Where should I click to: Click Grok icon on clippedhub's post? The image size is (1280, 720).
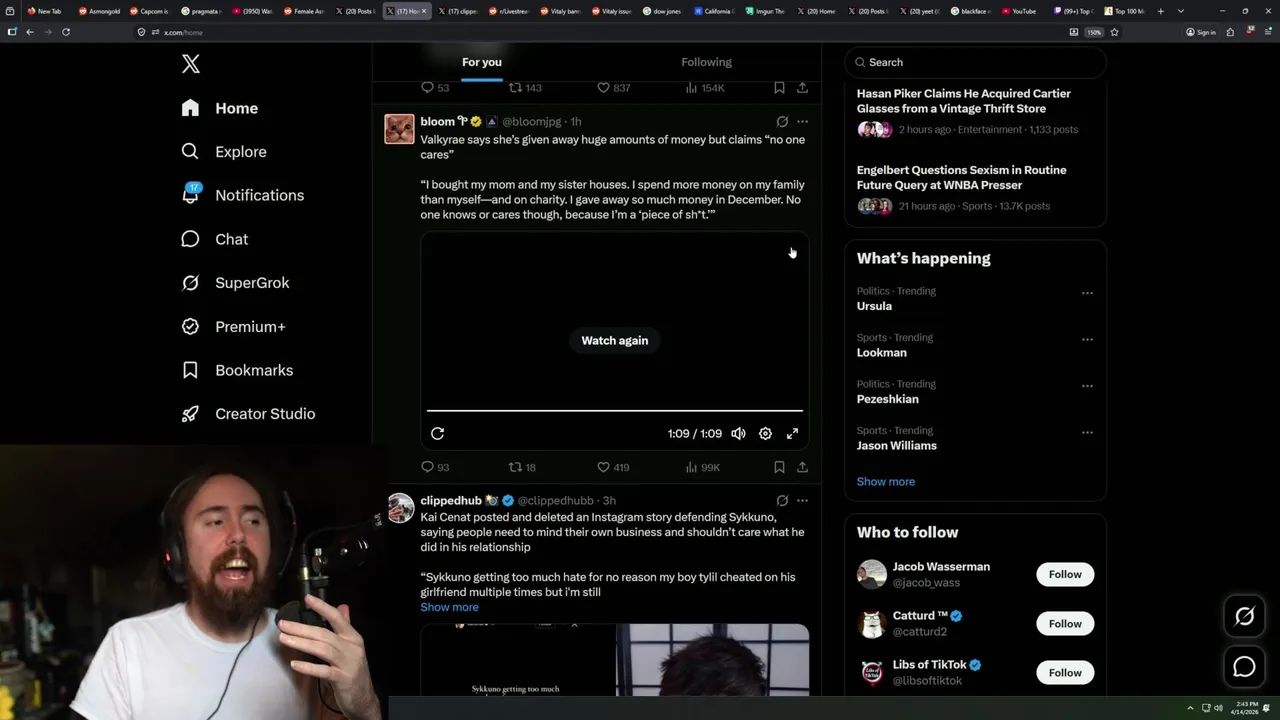tap(782, 500)
